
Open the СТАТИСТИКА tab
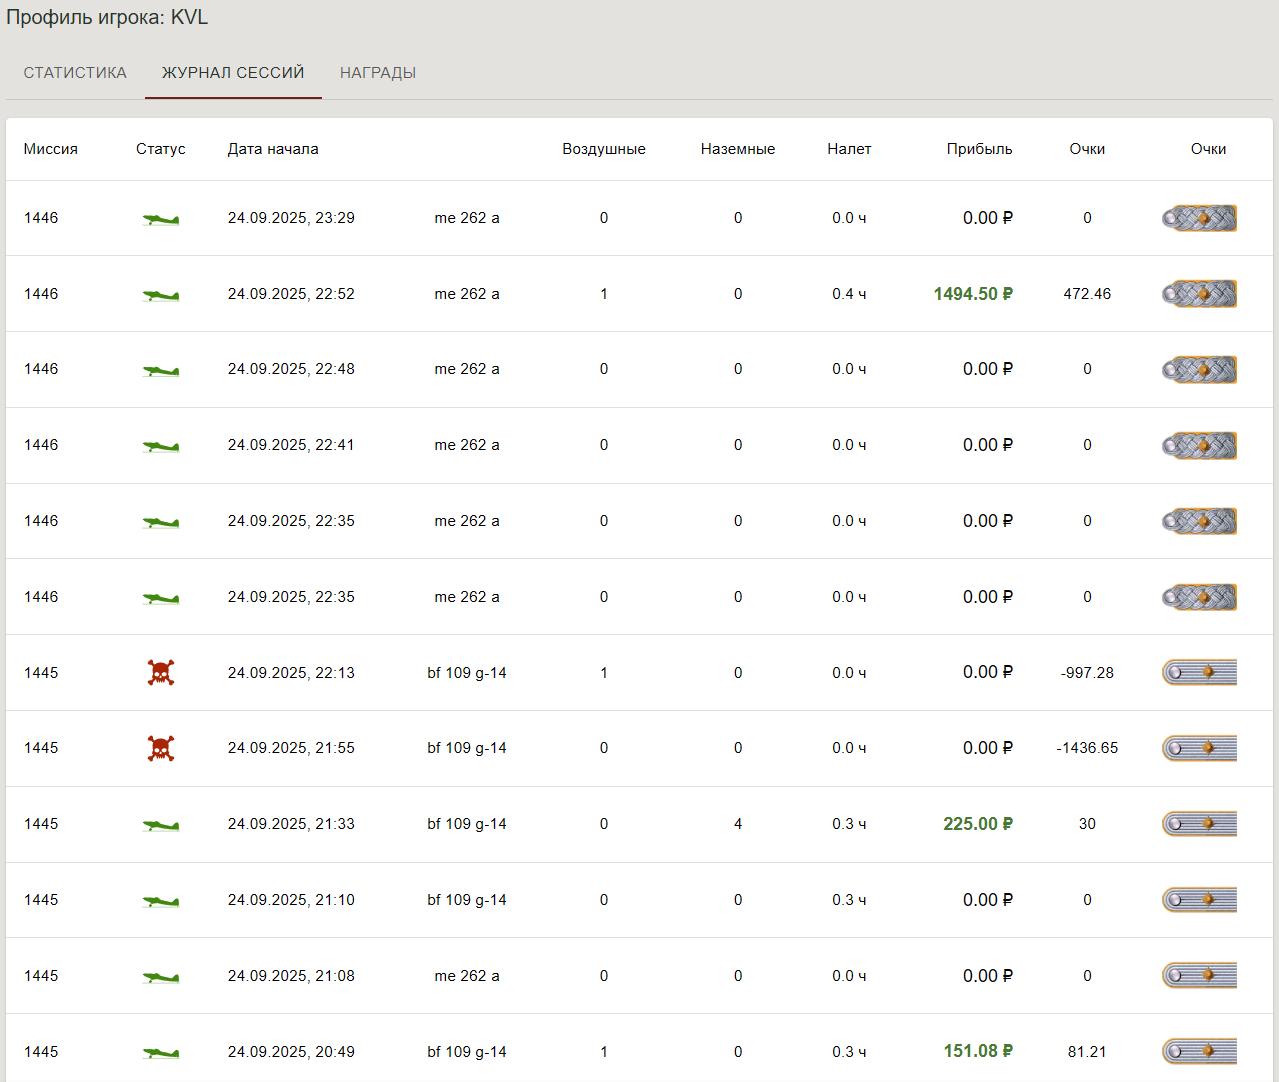[75, 73]
